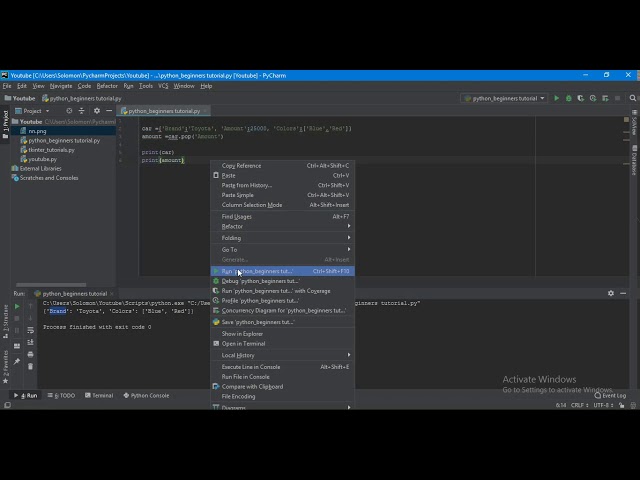Open the Python Console tab

[x=146, y=396]
